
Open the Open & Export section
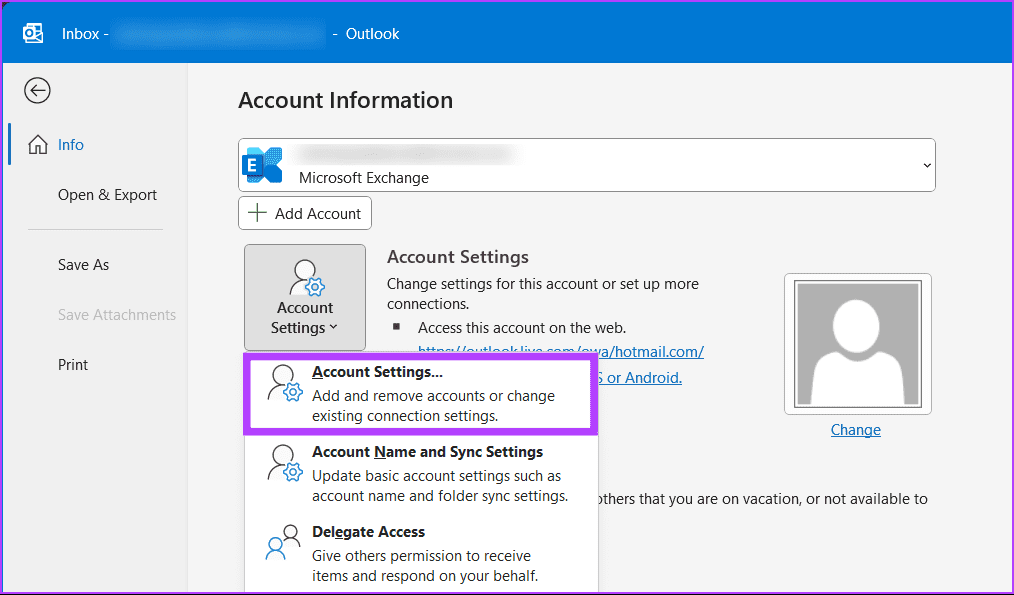pyautogui.click(x=107, y=195)
